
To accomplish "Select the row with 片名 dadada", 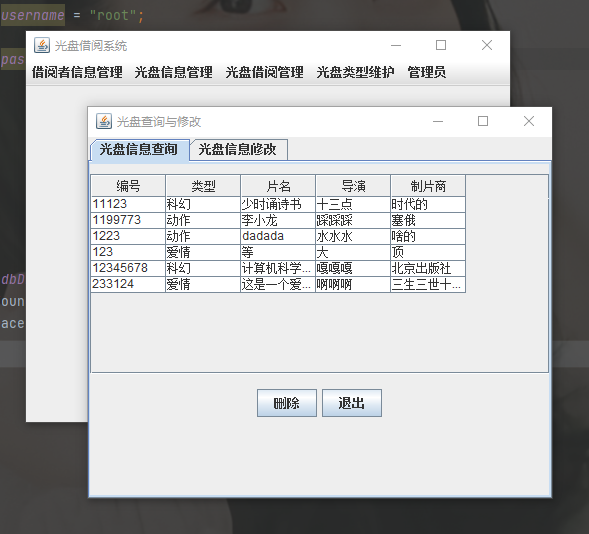I will pyautogui.click(x=278, y=236).
